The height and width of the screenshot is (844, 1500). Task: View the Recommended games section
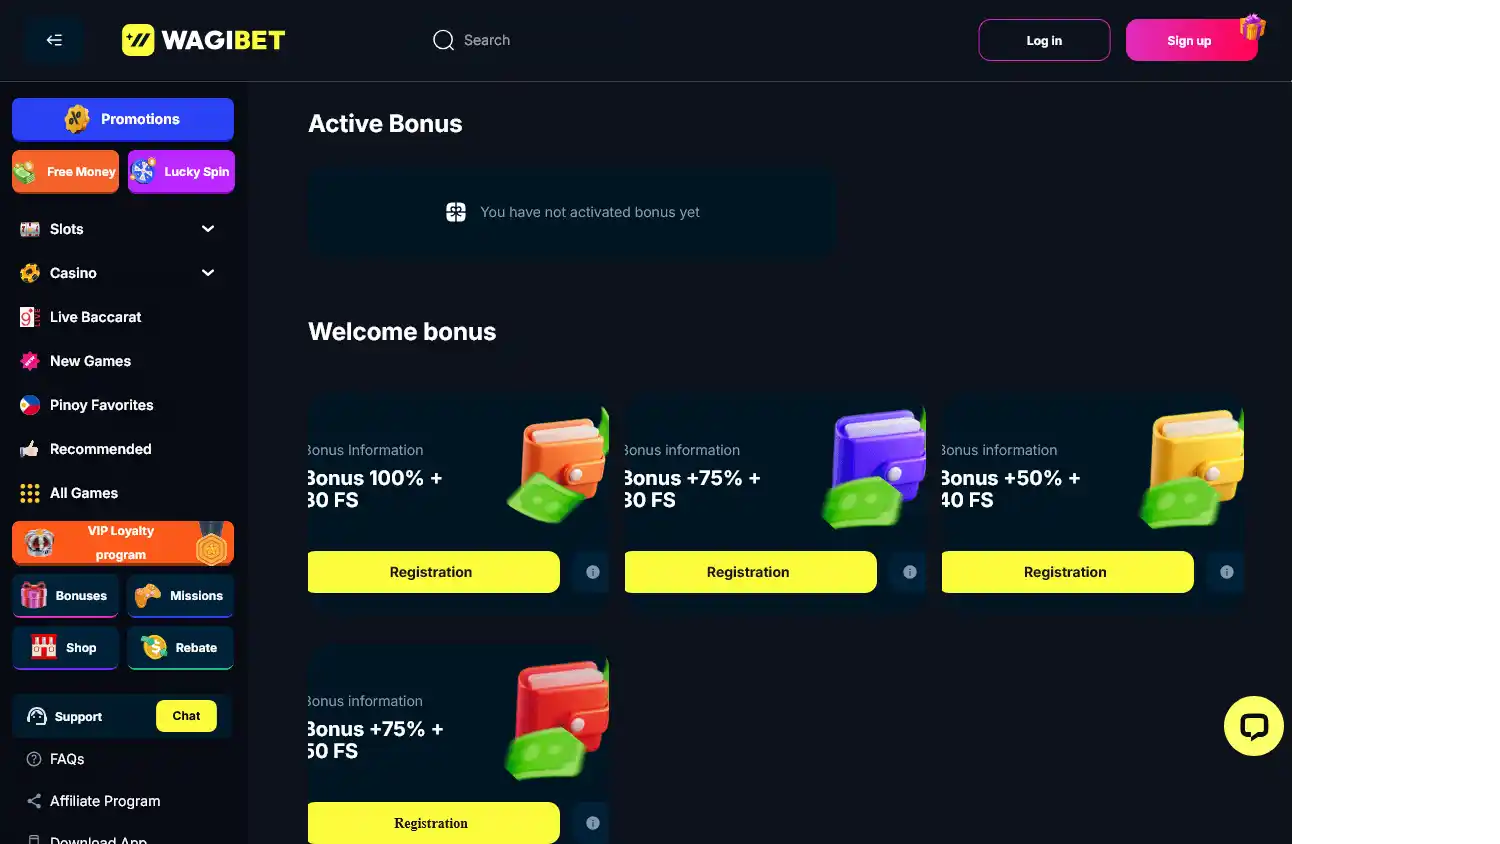click(x=100, y=448)
